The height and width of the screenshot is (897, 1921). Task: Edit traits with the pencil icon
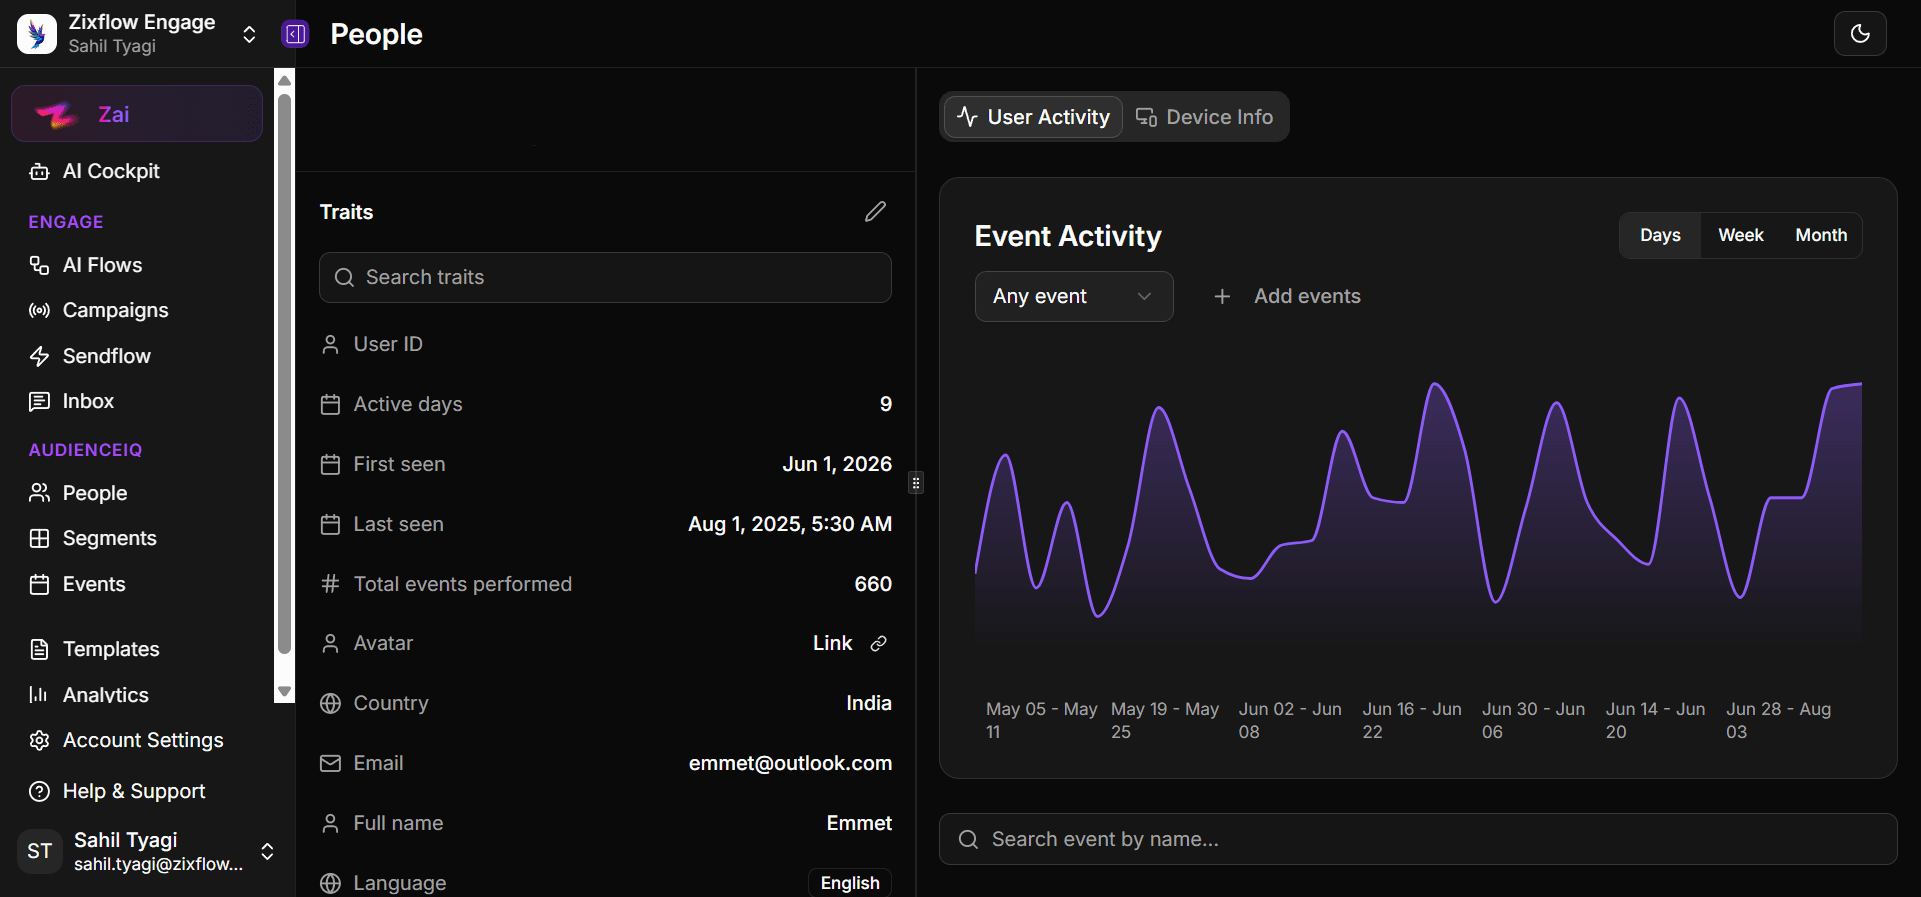tap(875, 212)
